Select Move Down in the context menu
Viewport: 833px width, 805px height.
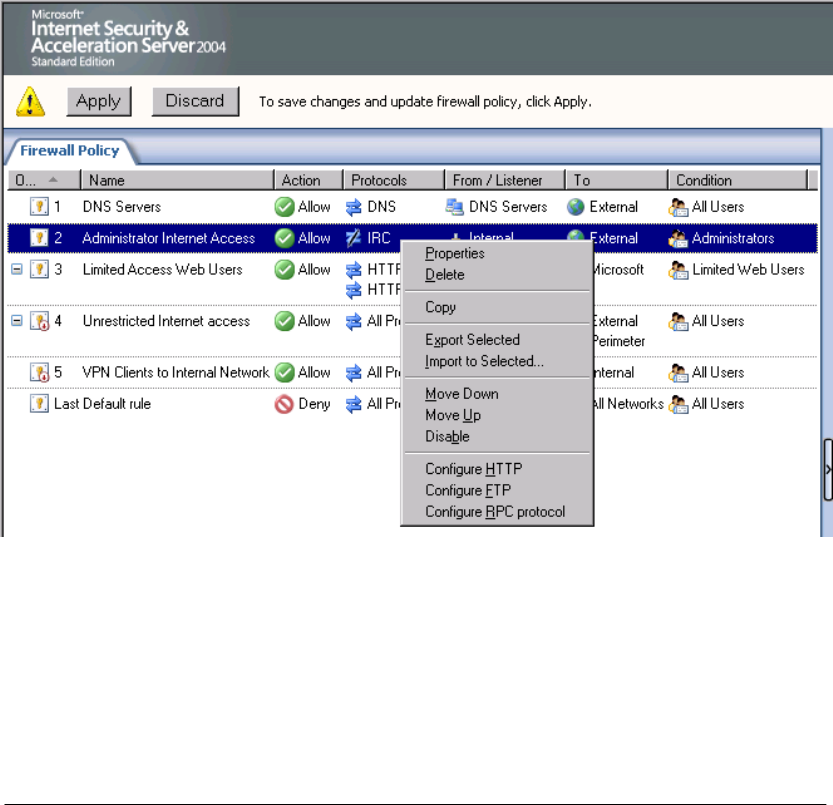point(461,394)
